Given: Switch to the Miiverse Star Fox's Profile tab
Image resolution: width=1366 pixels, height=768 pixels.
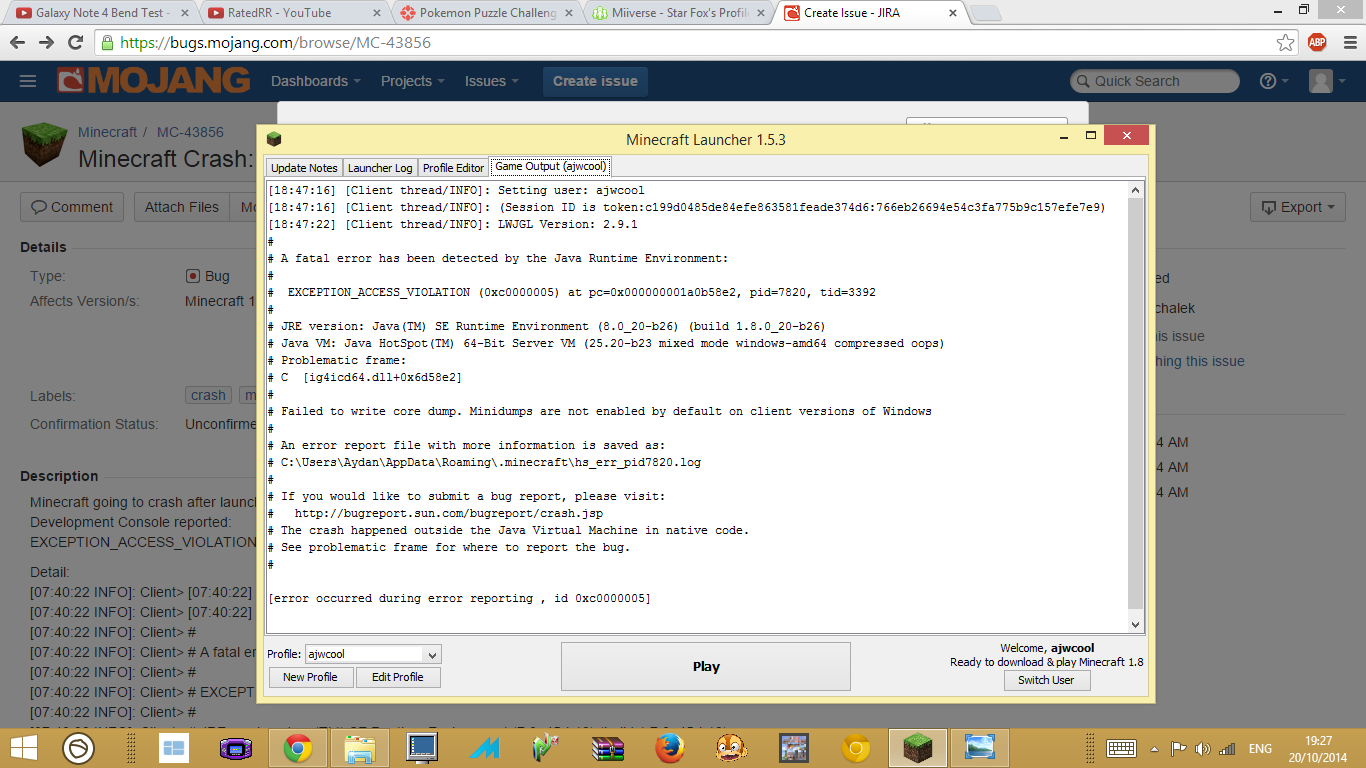Looking at the screenshot, I should 679,13.
